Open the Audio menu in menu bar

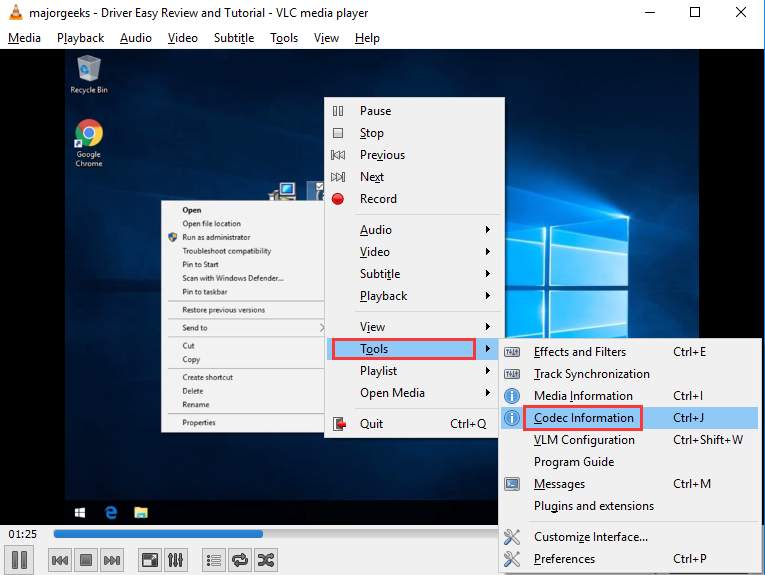tap(136, 38)
